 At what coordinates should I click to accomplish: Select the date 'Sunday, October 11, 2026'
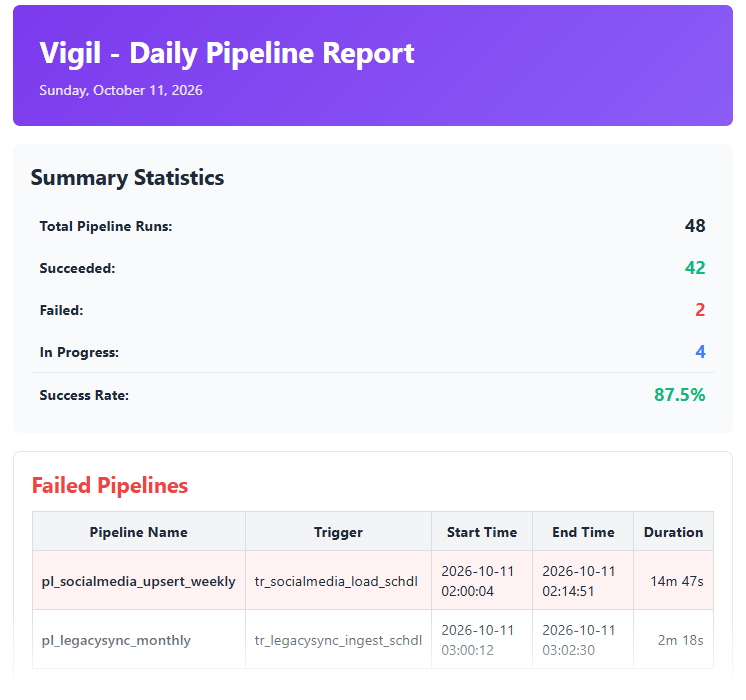tap(121, 90)
